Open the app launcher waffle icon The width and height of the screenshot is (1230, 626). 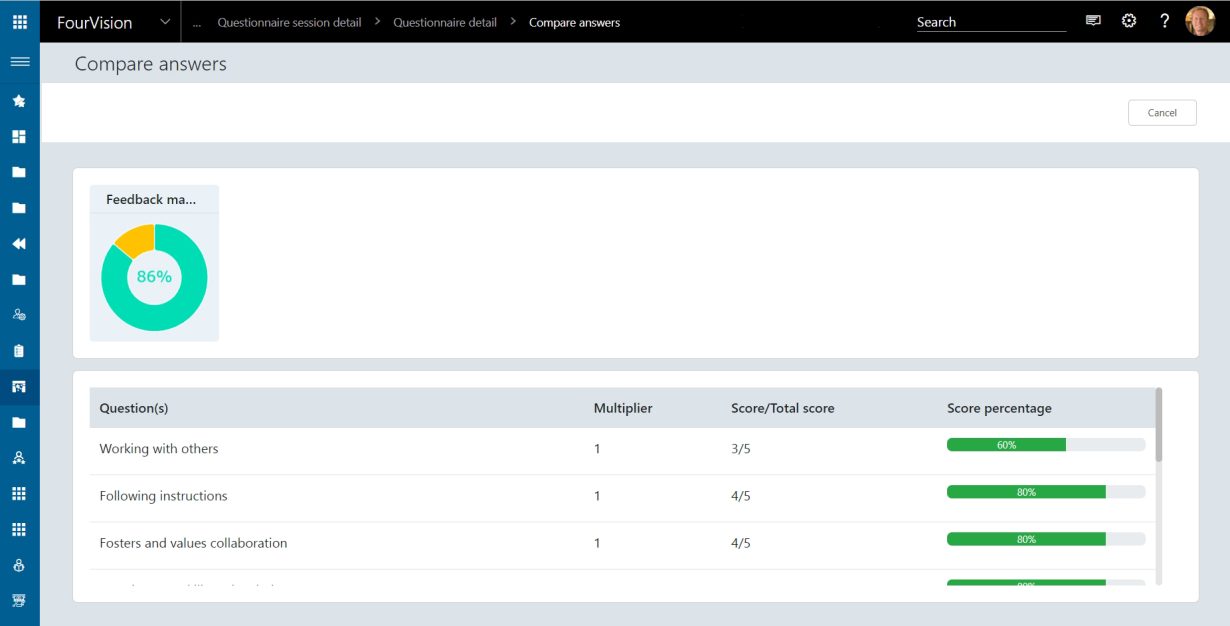[x=19, y=21]
